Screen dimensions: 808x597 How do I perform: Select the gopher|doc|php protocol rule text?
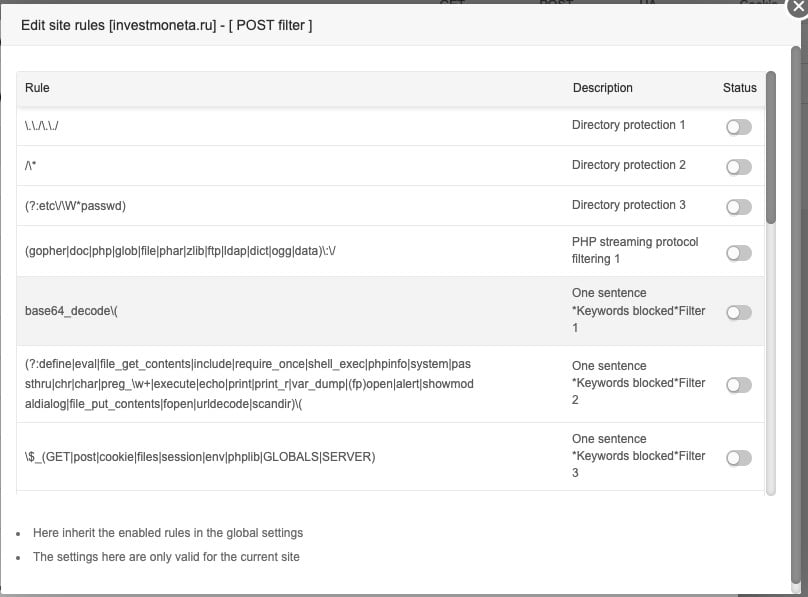pyautogui.click(x=180, y=252)
